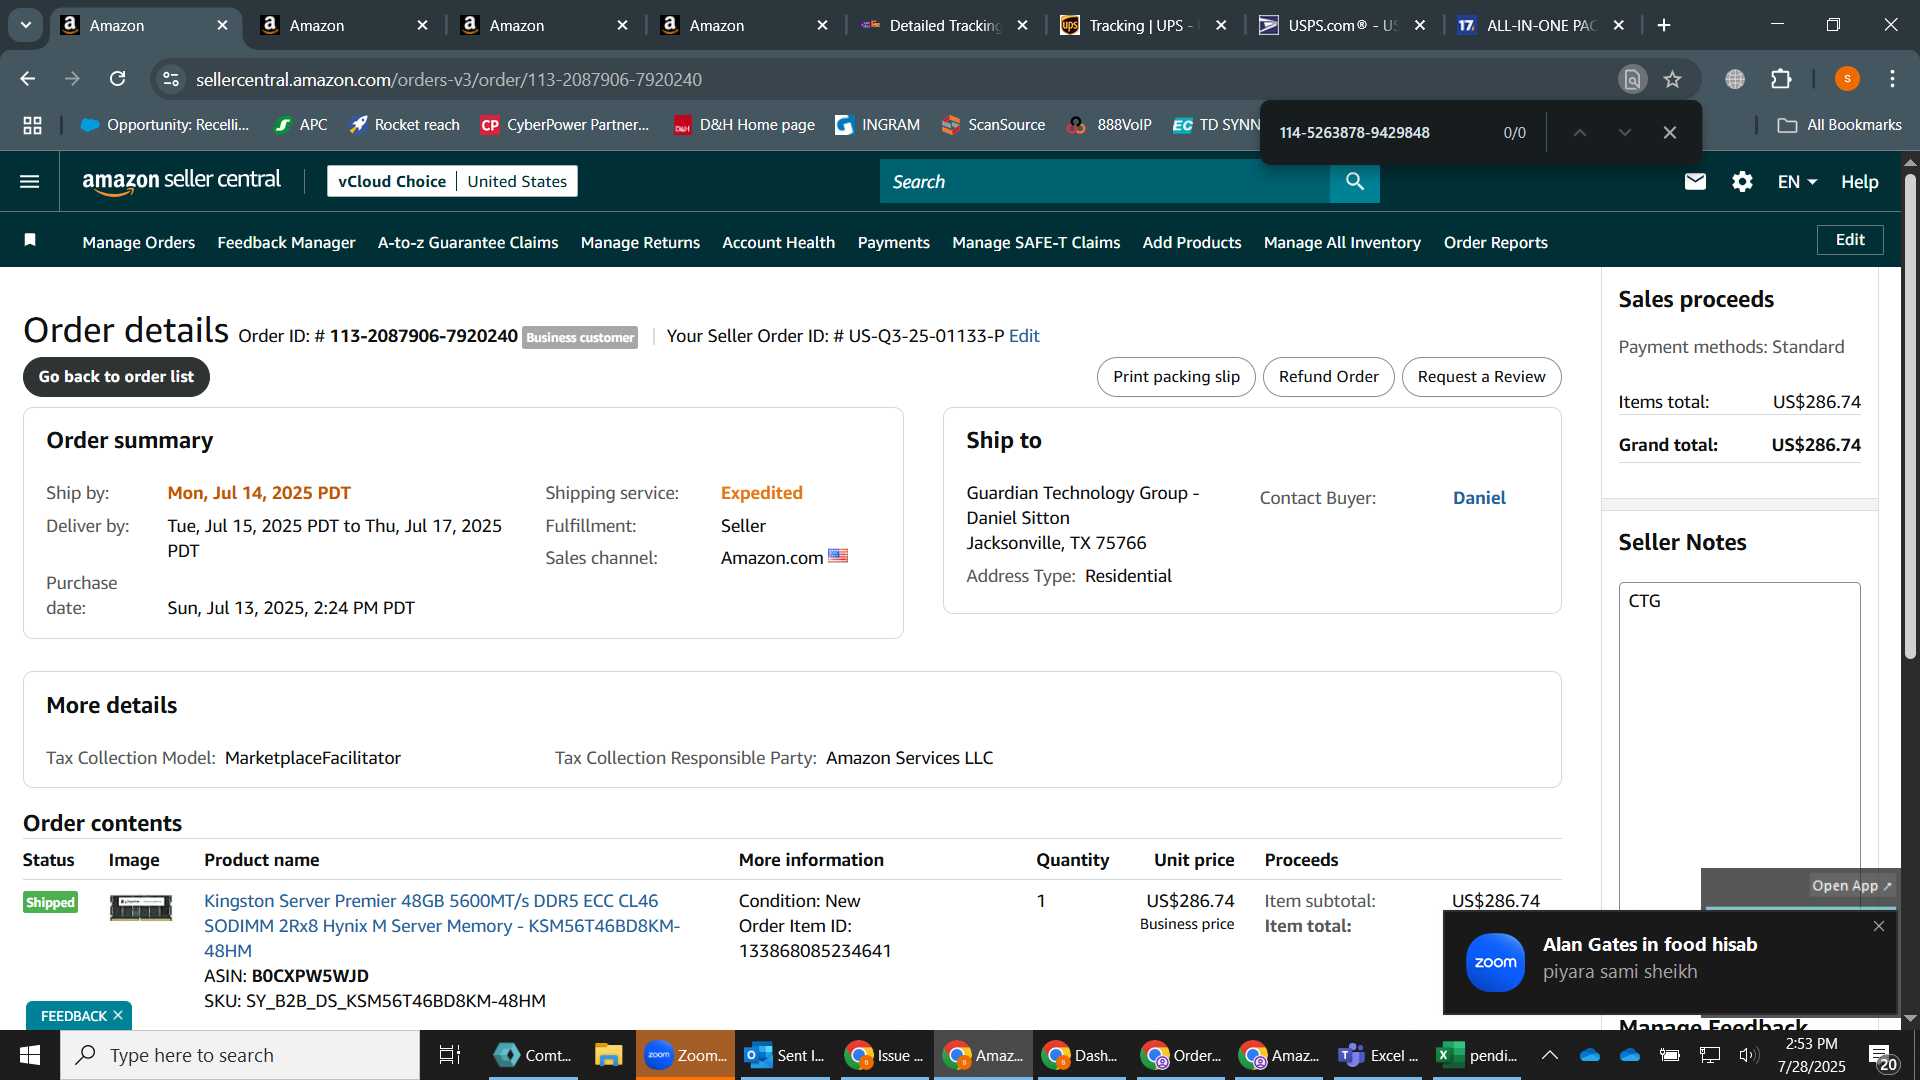The image size is (1920, 1080).
Task: Open the seller messages mail icon
Action: pyautogui.click(x=1695, y=181)
